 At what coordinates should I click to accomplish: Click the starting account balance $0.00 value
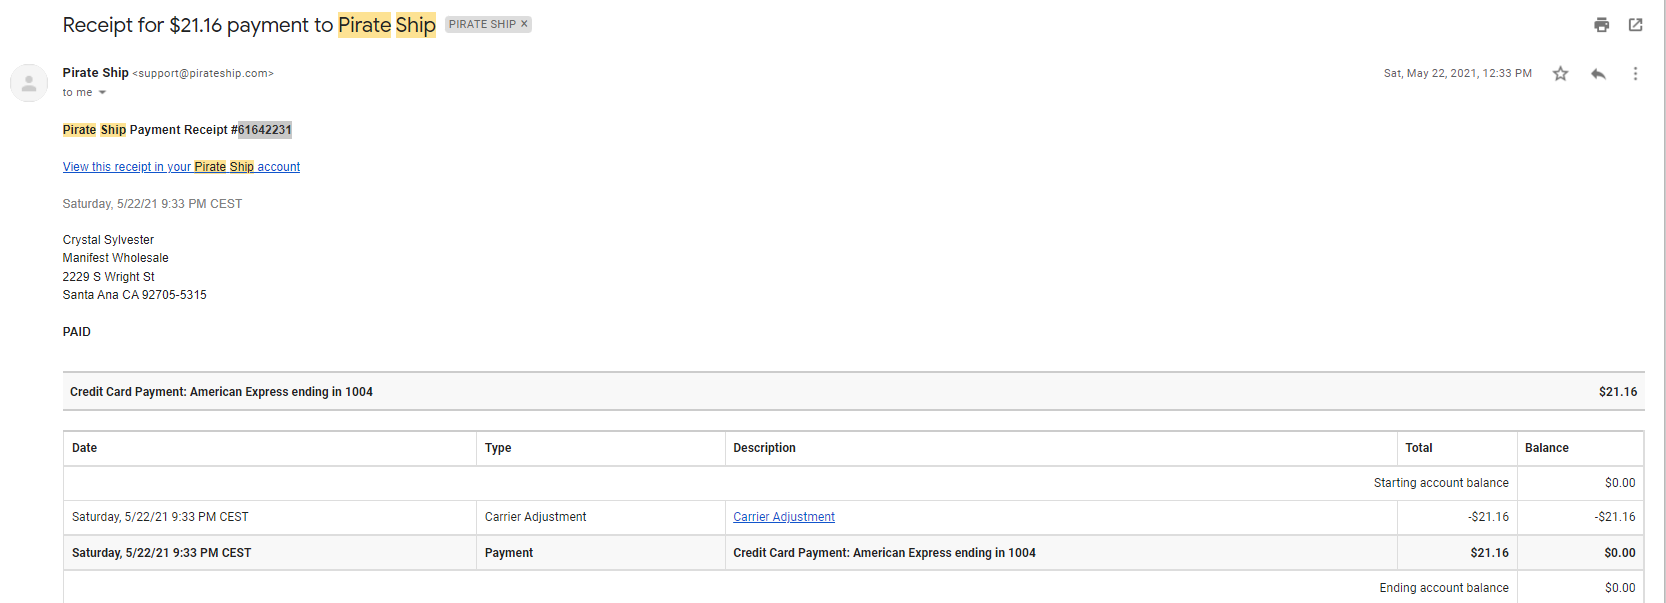coord(1620,483)
